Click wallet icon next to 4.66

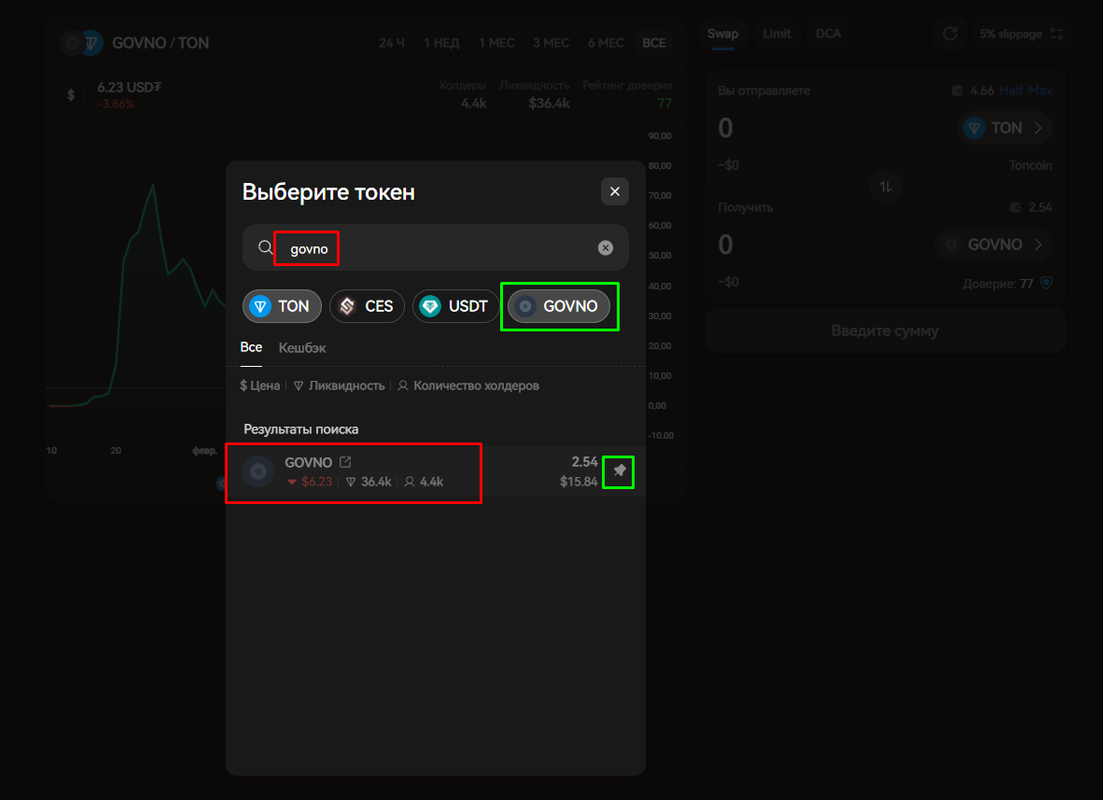point(957,91)
